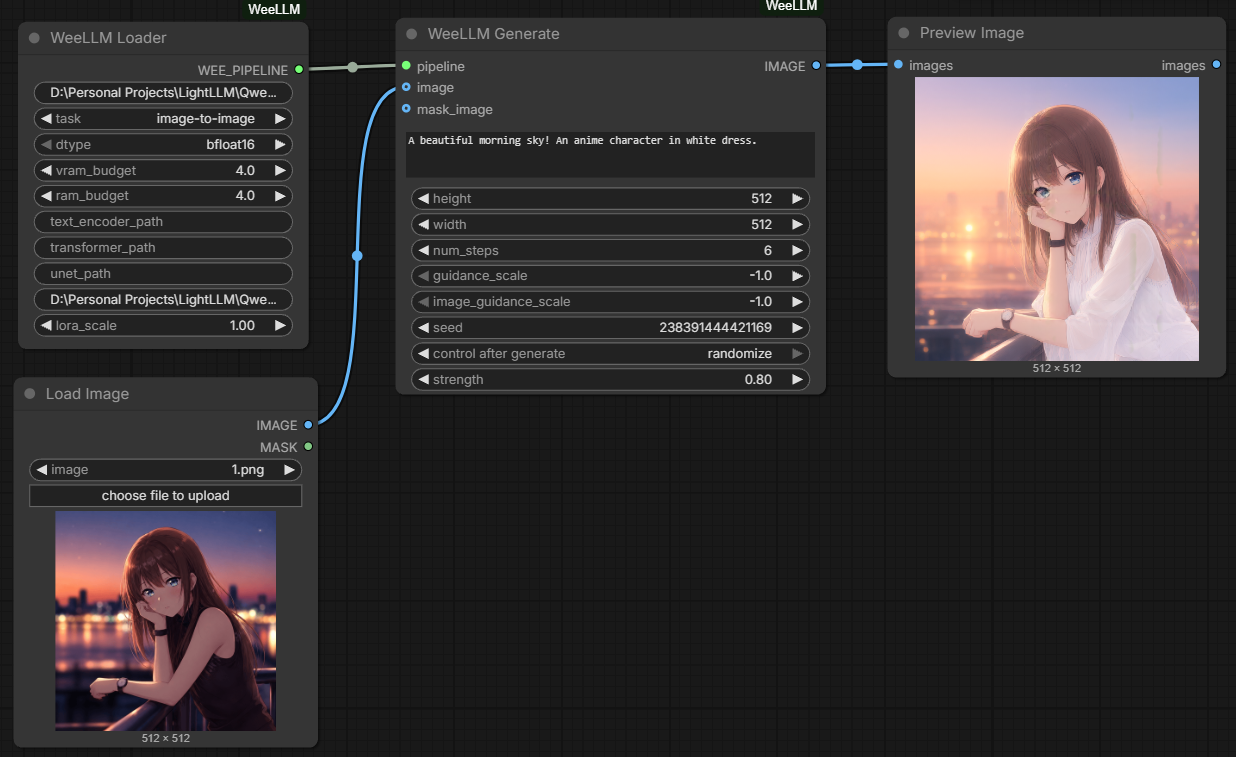Open the image 1.png file selector

coord(165,470)
